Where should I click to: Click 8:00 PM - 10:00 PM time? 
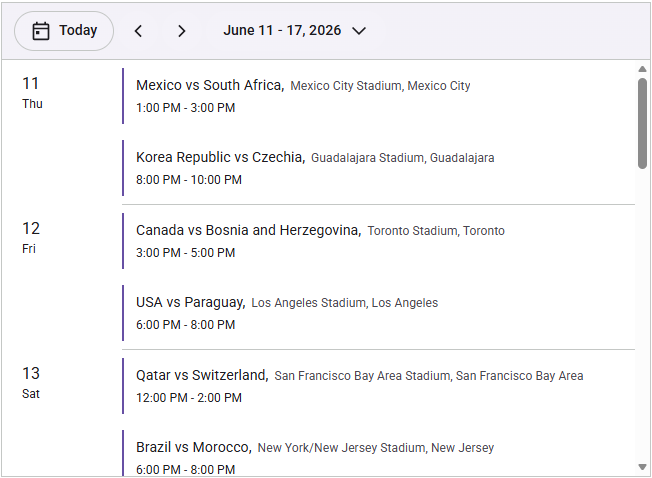pos(189,180)
